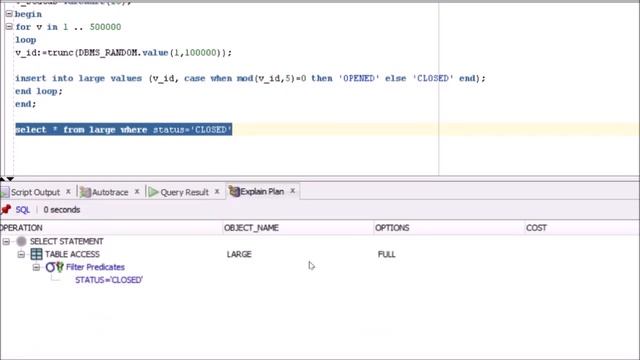
Task: Select STATUS='CLOSED' predicate
Action: coord(109,280)
